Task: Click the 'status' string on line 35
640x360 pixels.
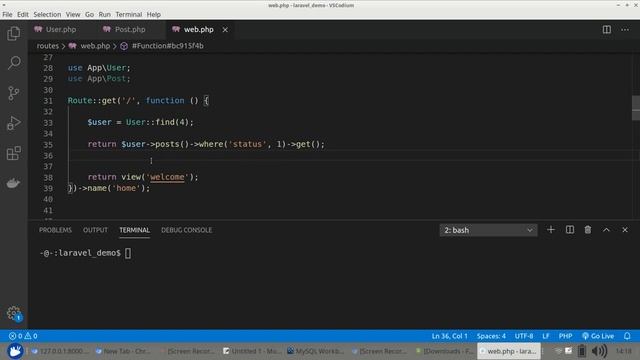Action: 247,144
